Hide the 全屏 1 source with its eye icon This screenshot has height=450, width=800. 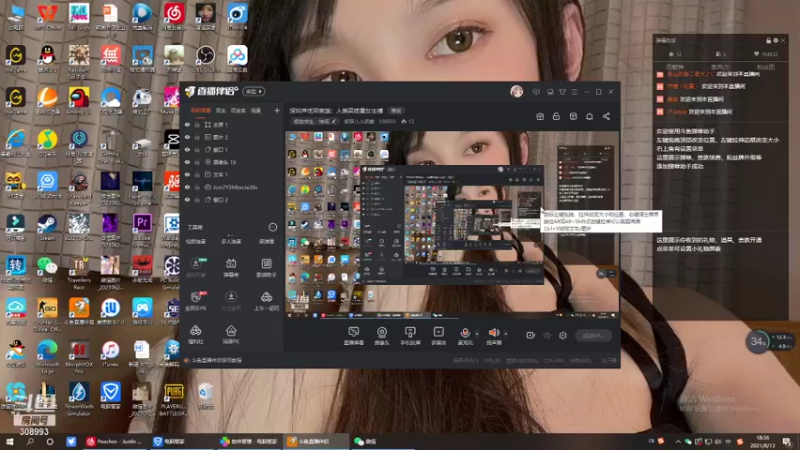pyautogui.click(x=187, y=124)
